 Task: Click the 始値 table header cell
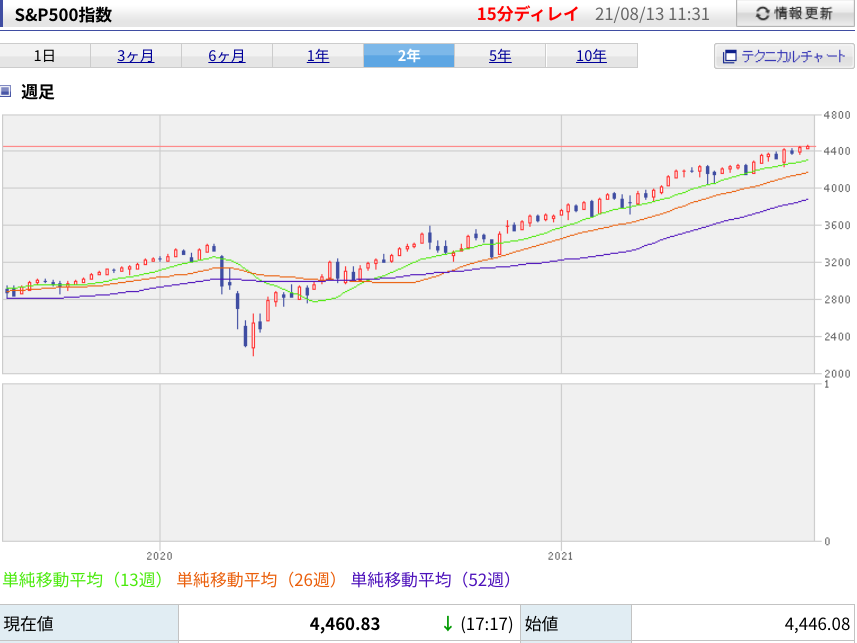pyautogui.click(x=577, y=623)
